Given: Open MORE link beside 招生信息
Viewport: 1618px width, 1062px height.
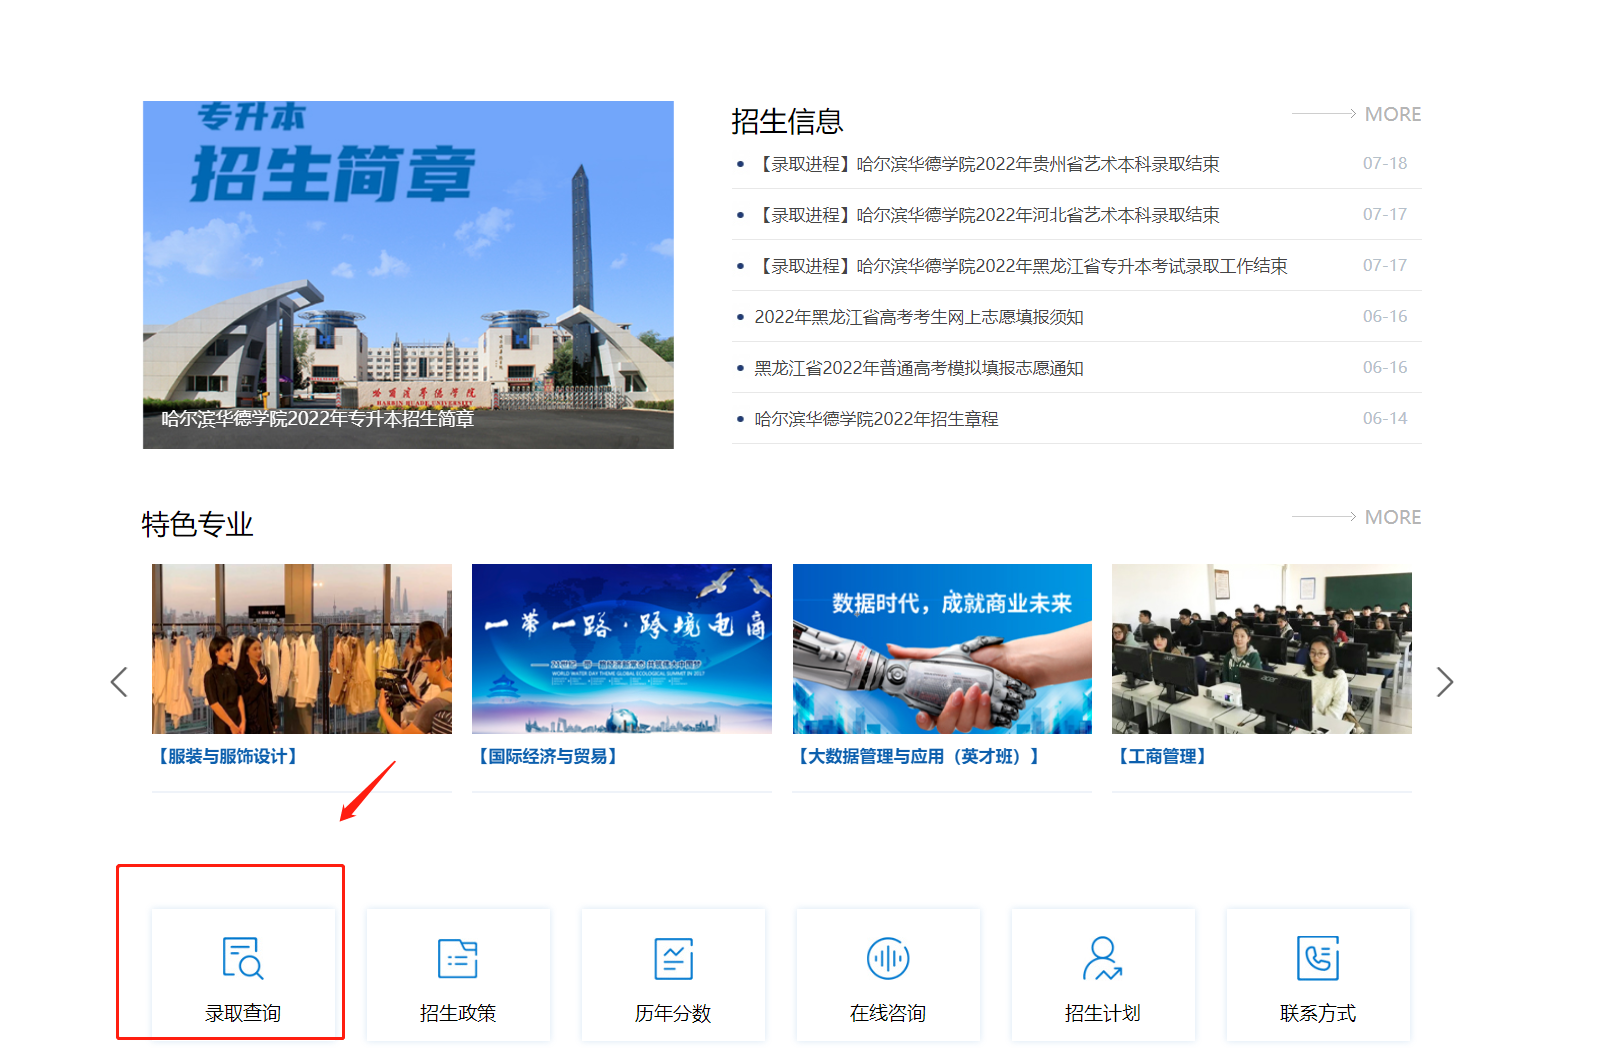Looking at the screenshot, I should pos(1391,115).
